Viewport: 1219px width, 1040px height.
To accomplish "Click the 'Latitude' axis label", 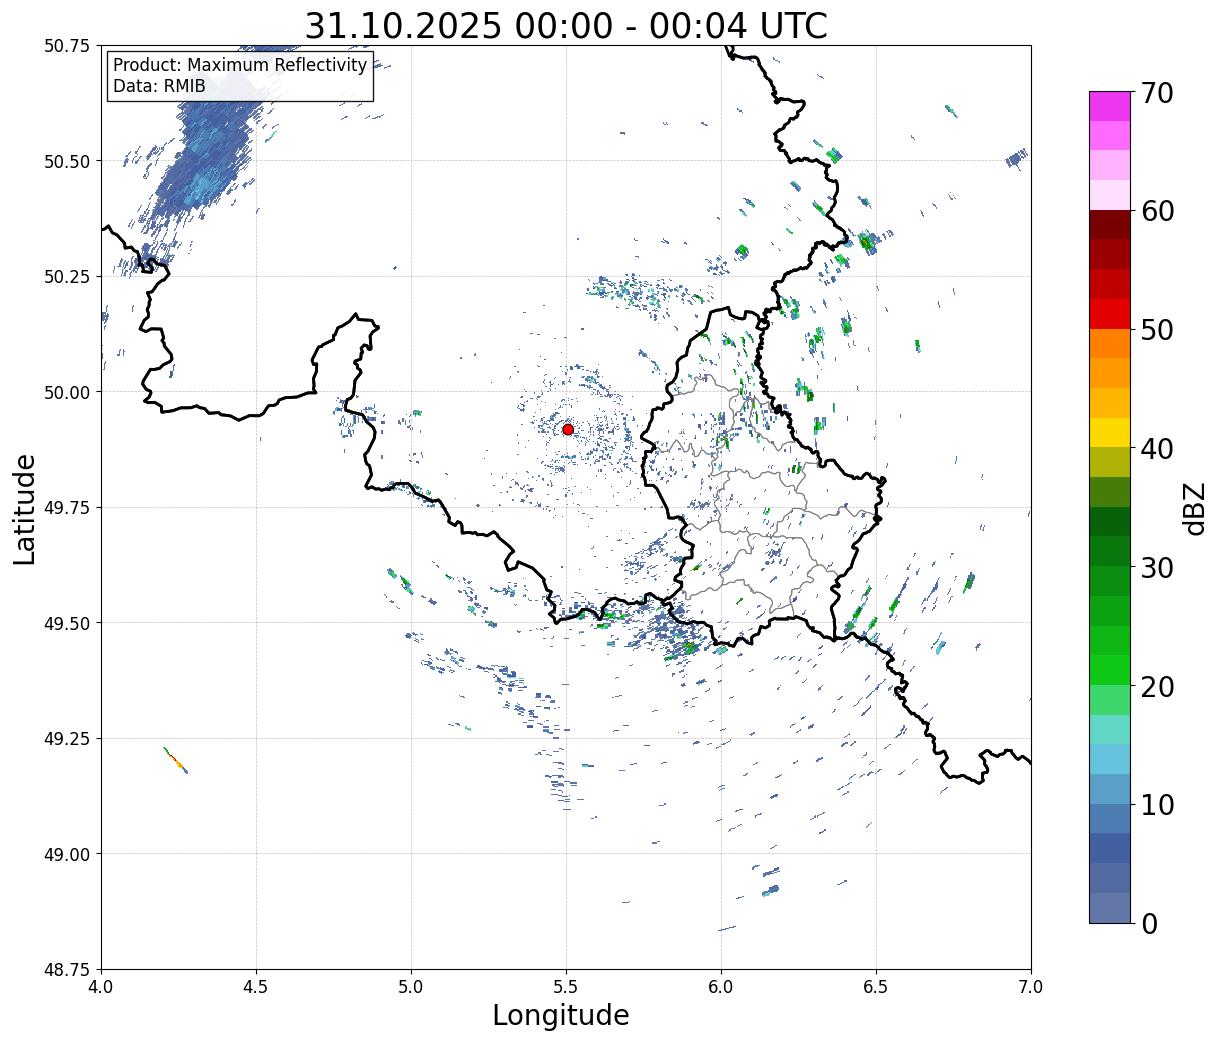I will pos(25,509).
